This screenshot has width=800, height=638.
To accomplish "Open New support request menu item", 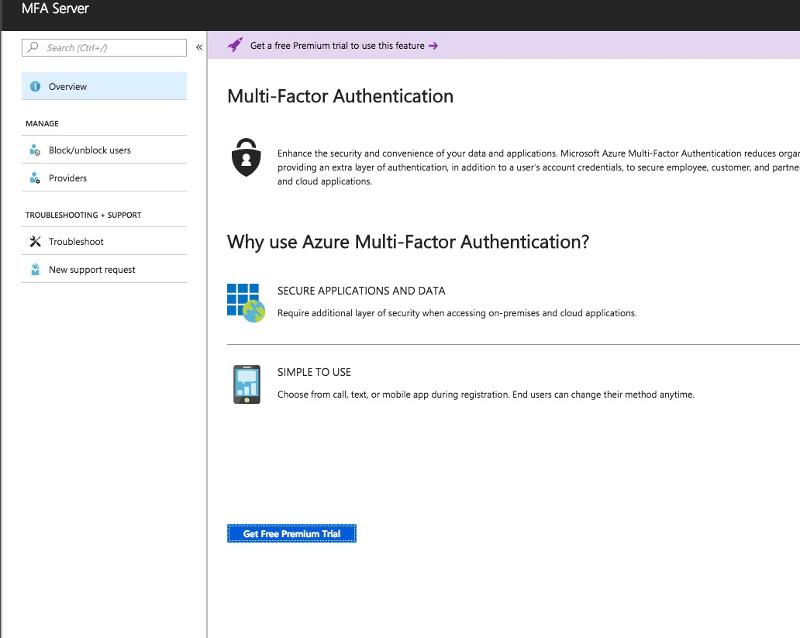I will (104, 269).
